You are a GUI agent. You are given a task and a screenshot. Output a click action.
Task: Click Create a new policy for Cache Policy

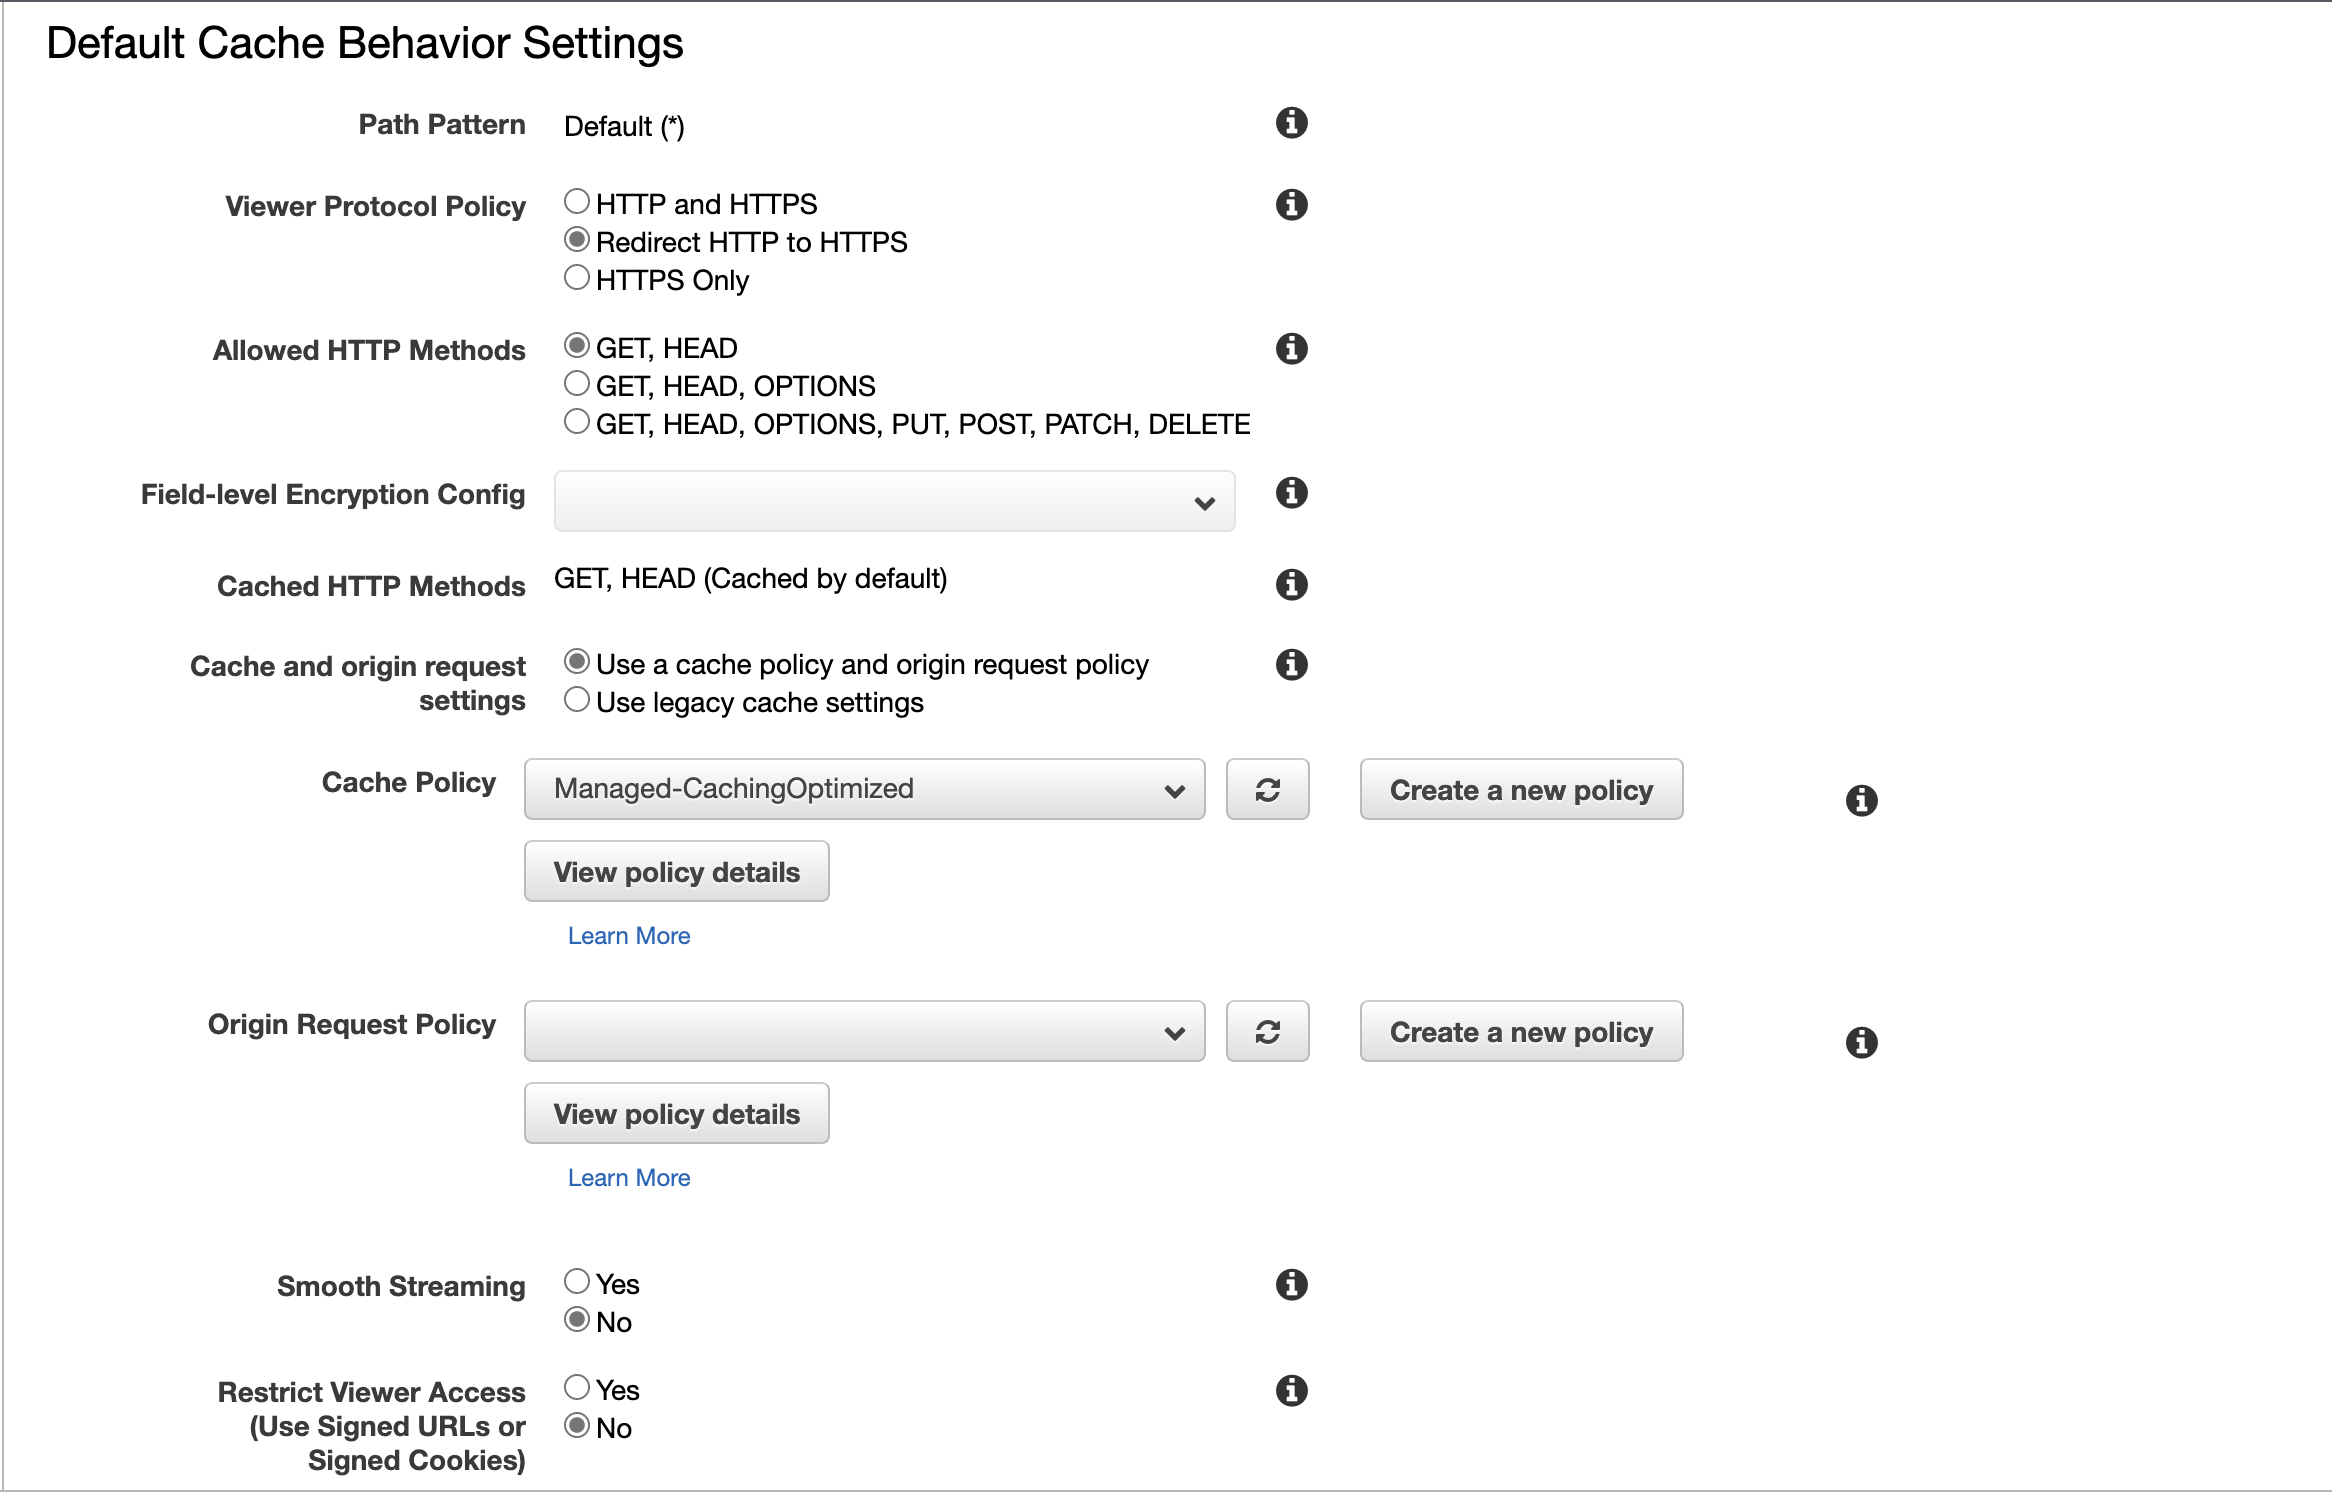point(1521,790)
